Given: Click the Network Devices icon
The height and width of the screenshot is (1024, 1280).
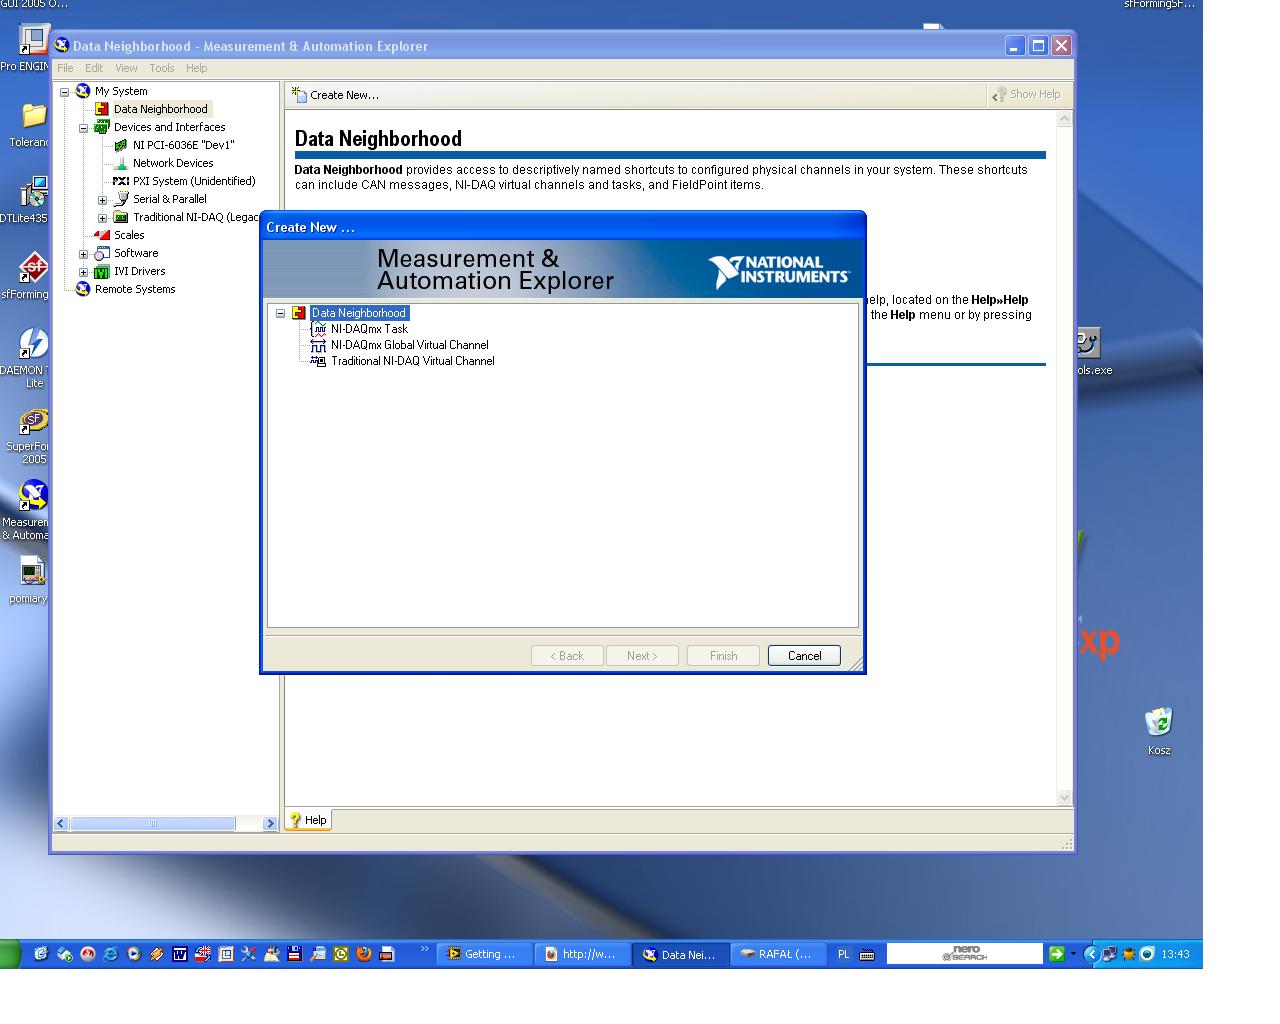Looking at the screenshot, I should pyautogui.click(x=121, y=163).
